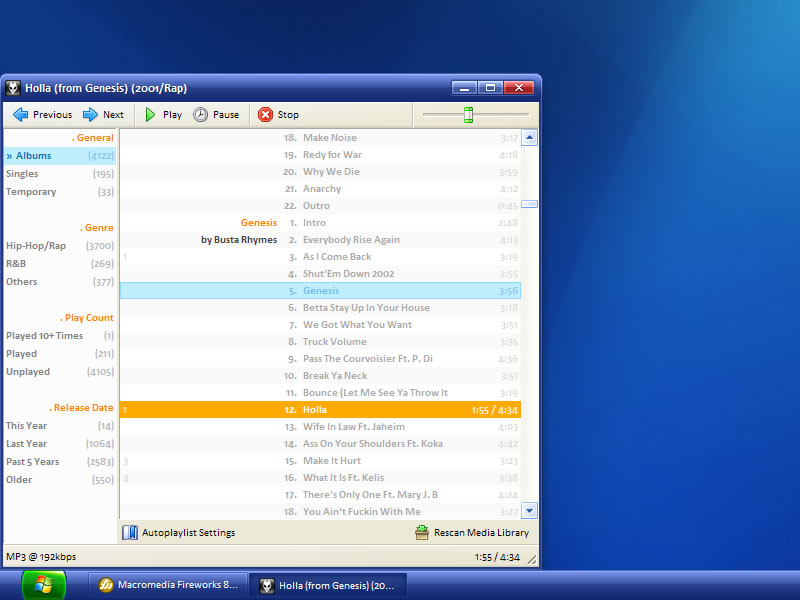
Task: Select track 5 Genesis in playlist
Action: 321,291
